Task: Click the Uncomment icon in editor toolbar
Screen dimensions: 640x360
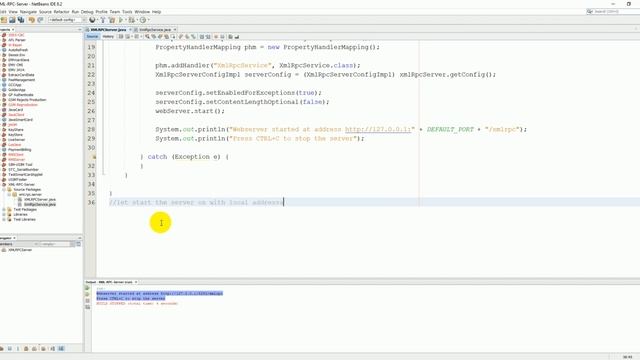Action: click(237, 37)
